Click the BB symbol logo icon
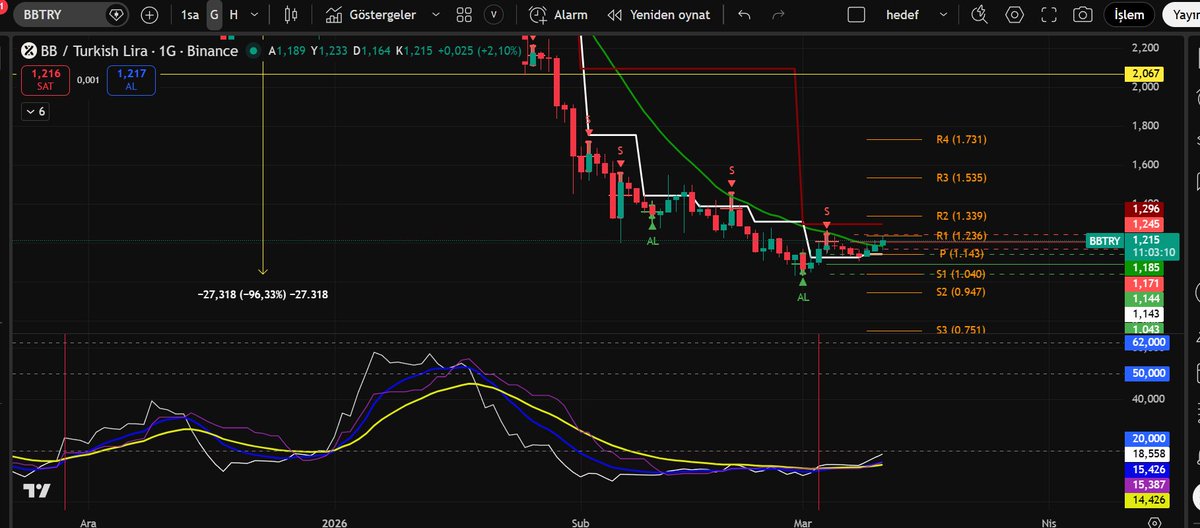1200x528 pixels. (x=31, y=51)
